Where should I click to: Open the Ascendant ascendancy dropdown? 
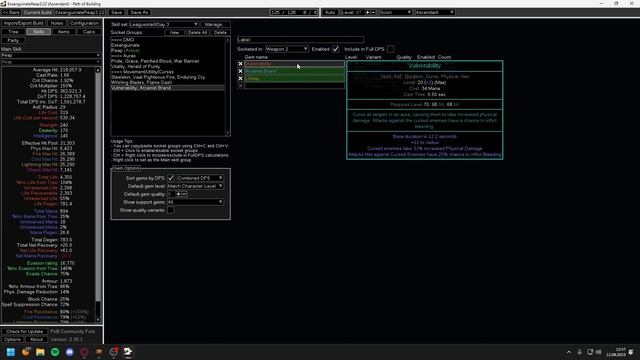[435, 12]
